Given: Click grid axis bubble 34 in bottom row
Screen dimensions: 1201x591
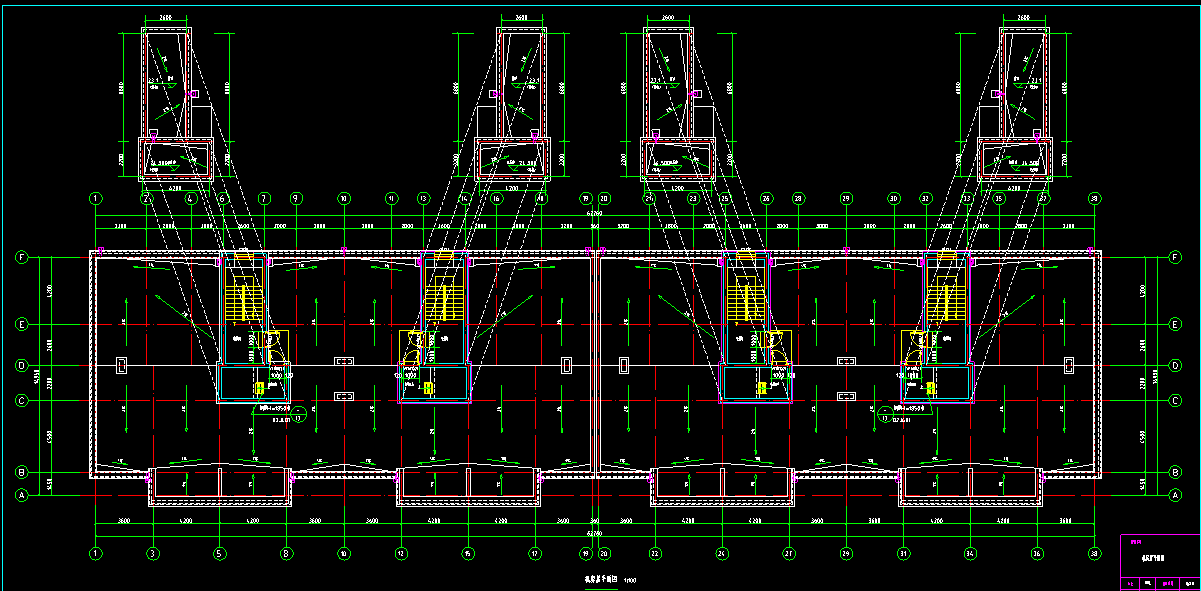Looking at the screenshot, I should [x=969, y=553].
